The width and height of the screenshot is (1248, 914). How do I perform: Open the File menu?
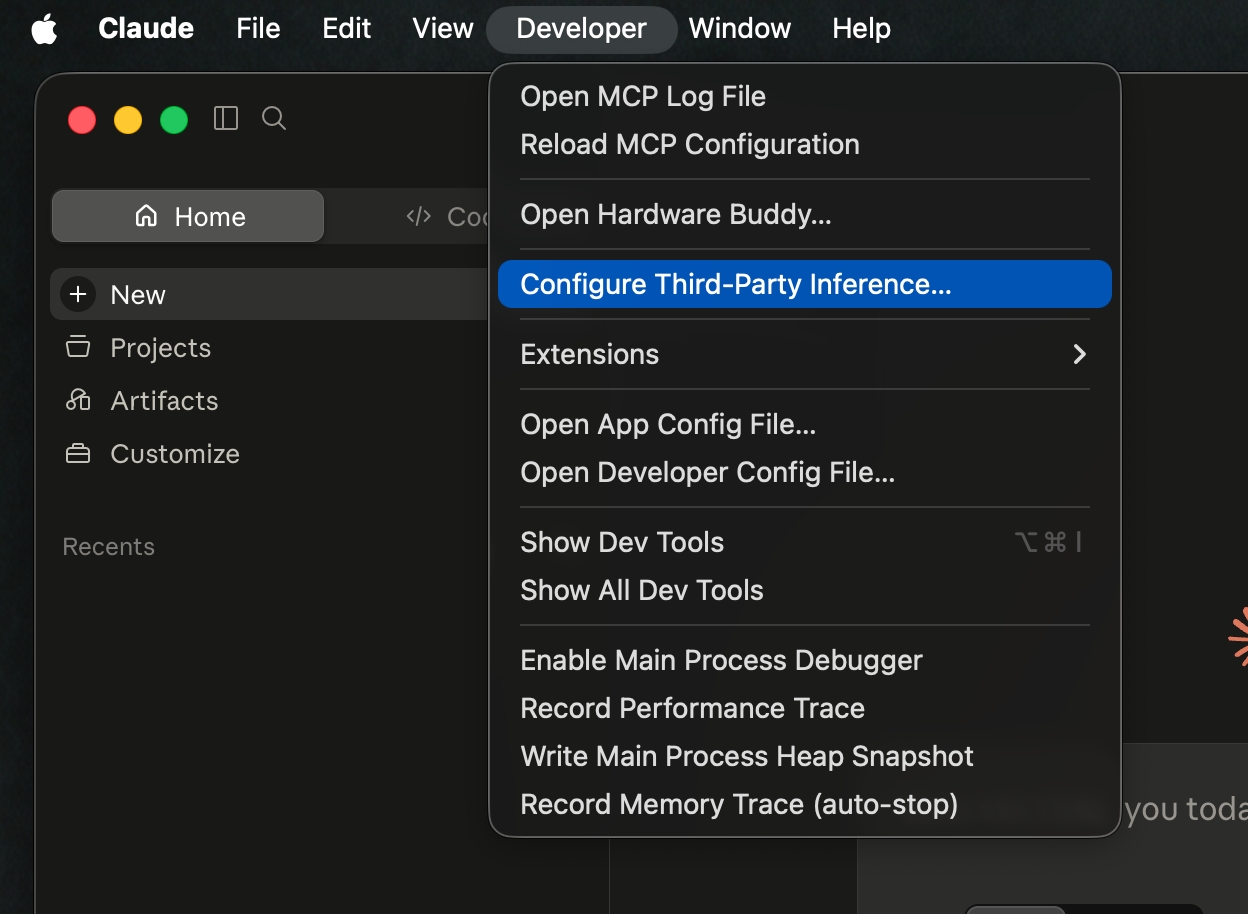[258, 29]
